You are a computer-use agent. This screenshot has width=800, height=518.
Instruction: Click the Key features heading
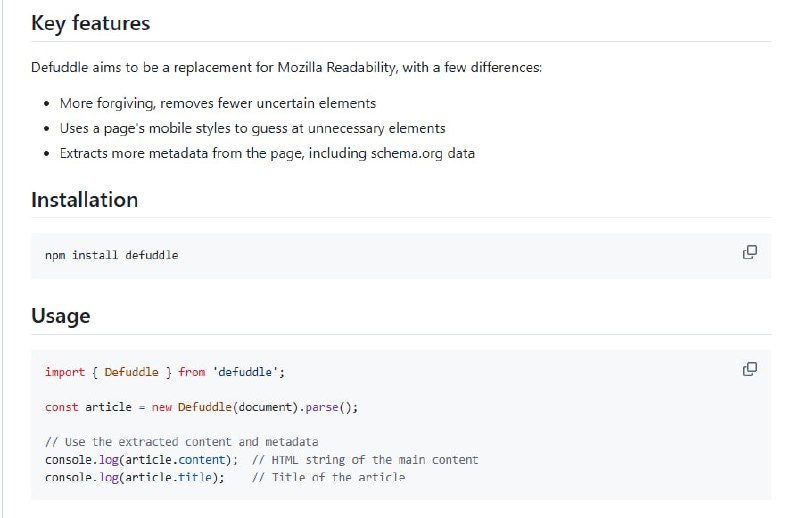[90, 23]
